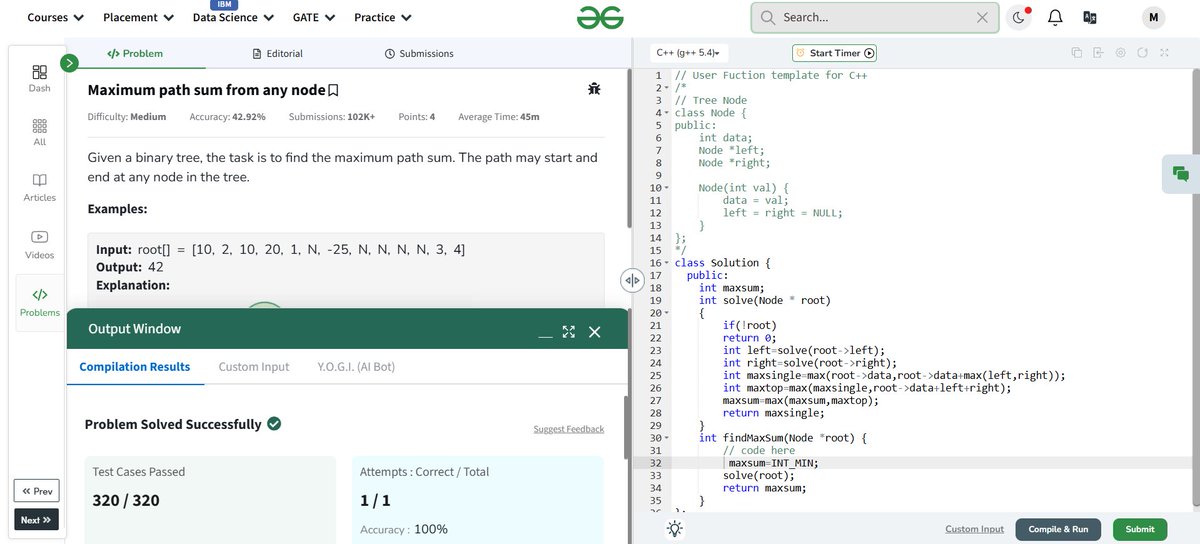Click line 32 maxsum=INT_MIN in editor
The width and height of the screenshot is (1200, 544).
click(x=775, y=463)
